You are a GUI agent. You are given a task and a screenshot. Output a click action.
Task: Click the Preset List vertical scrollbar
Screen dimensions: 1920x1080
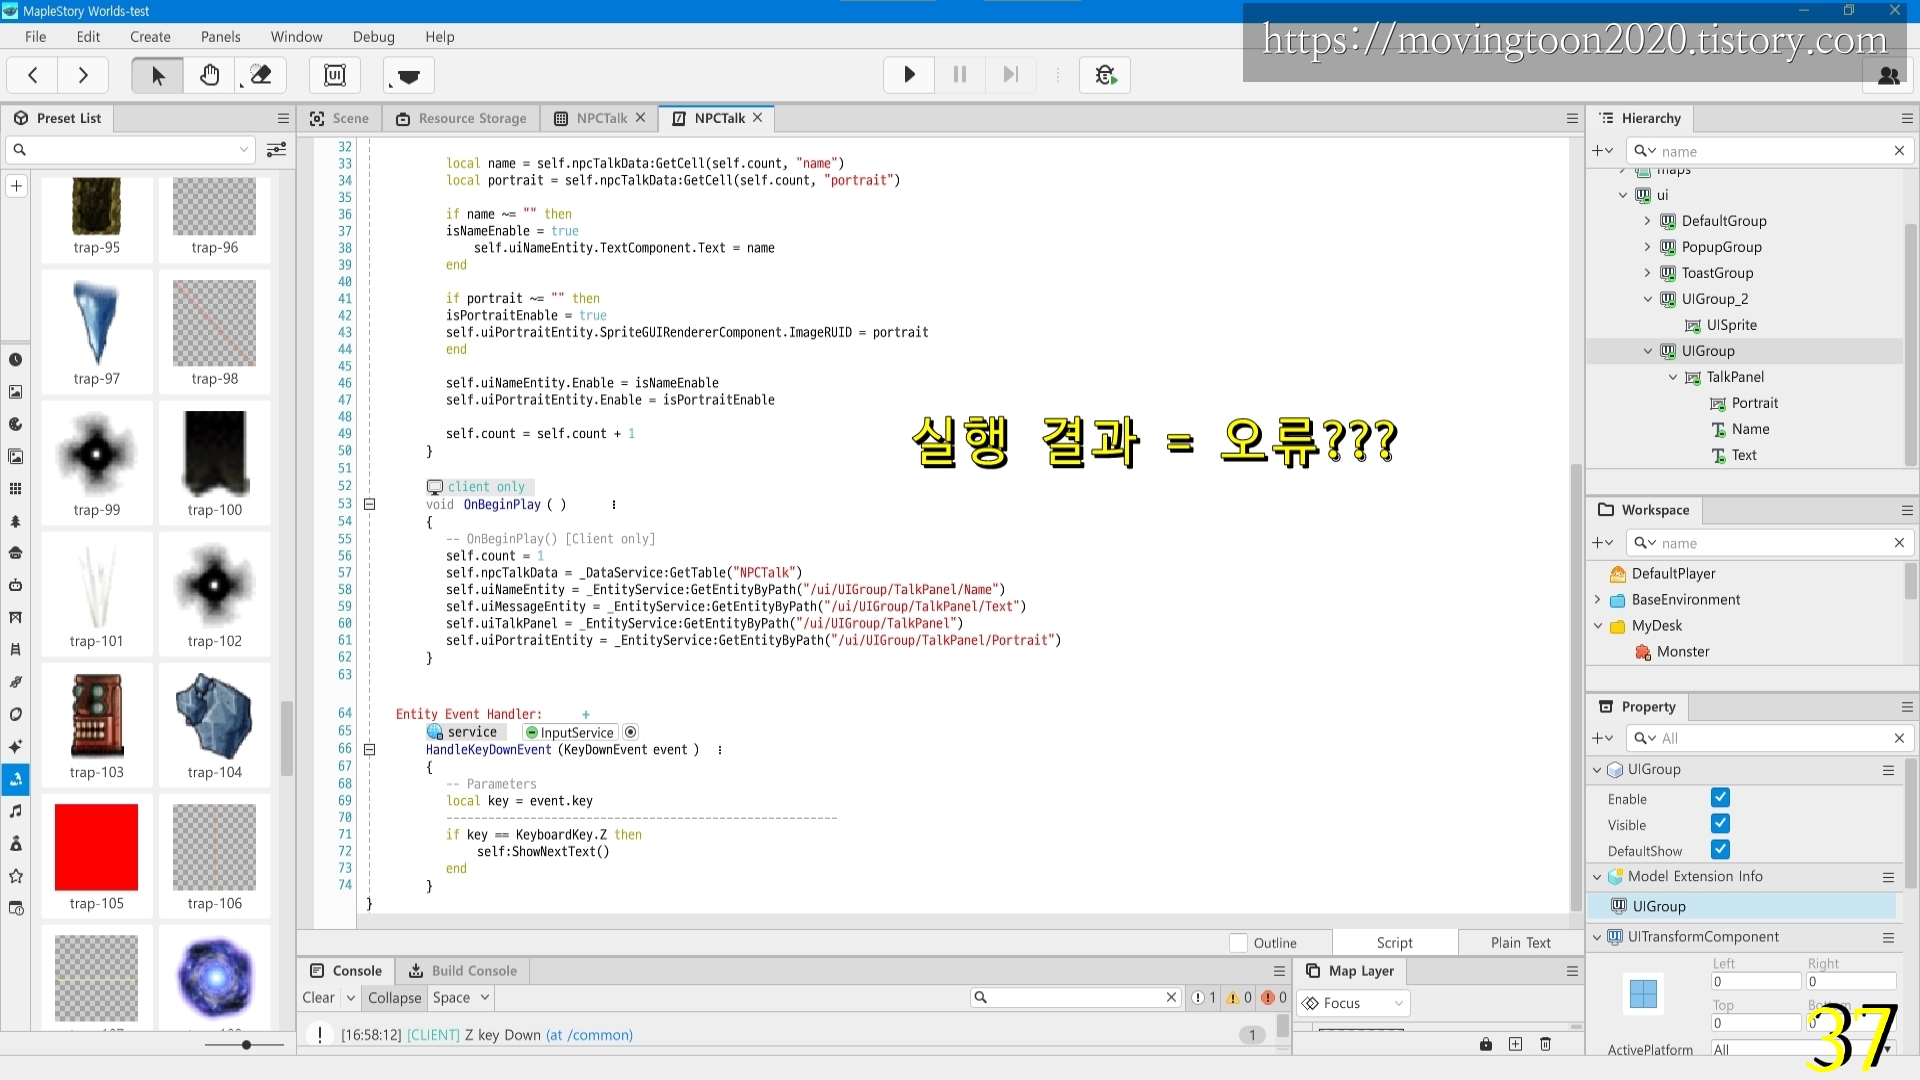[287, 739]
